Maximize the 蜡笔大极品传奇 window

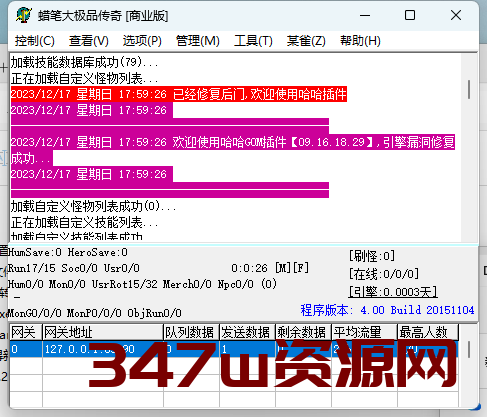[x=410, y=15]
